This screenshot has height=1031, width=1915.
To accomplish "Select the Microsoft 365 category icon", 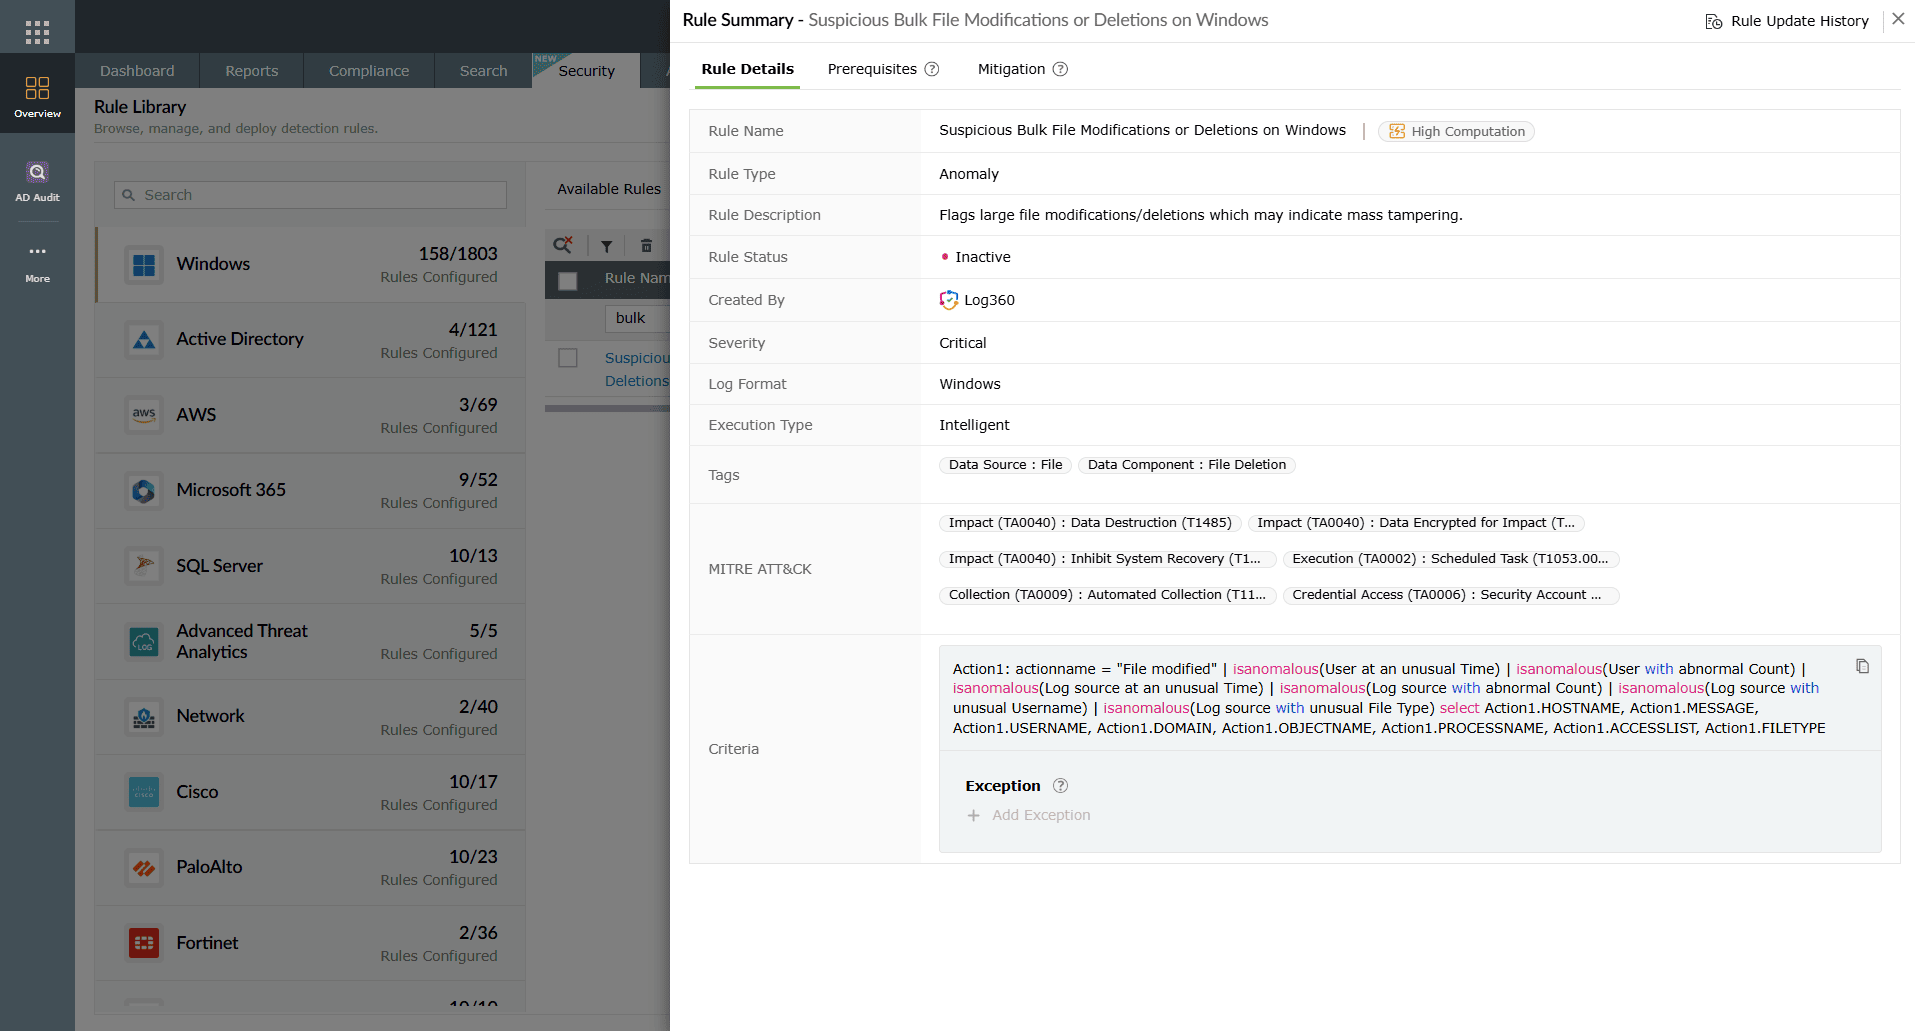I will pos(144,491).
